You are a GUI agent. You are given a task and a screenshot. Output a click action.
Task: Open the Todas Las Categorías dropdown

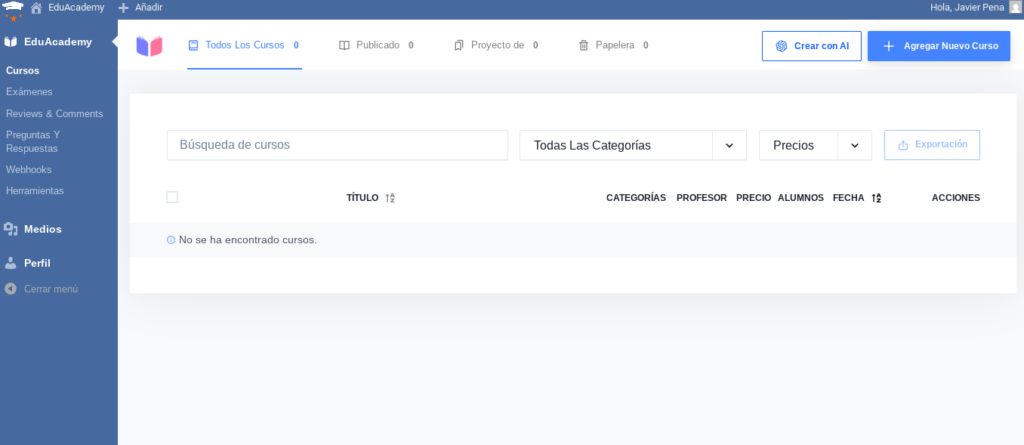pos(633,145)
